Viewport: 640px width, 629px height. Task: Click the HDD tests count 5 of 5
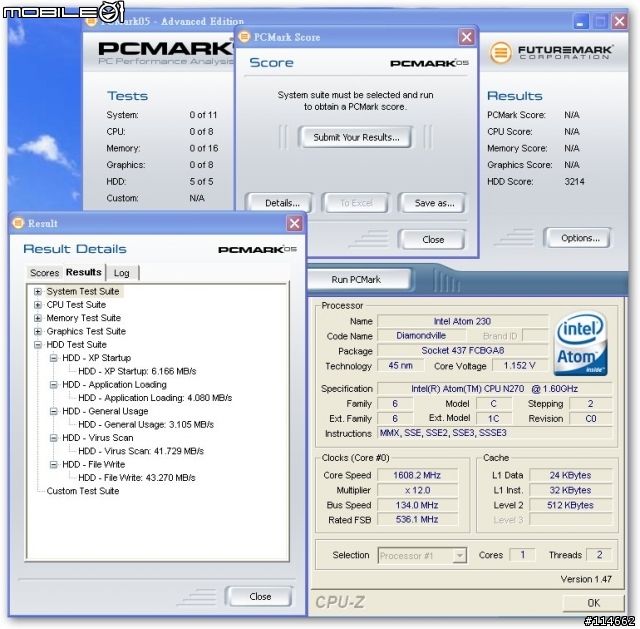coord(201,182)
